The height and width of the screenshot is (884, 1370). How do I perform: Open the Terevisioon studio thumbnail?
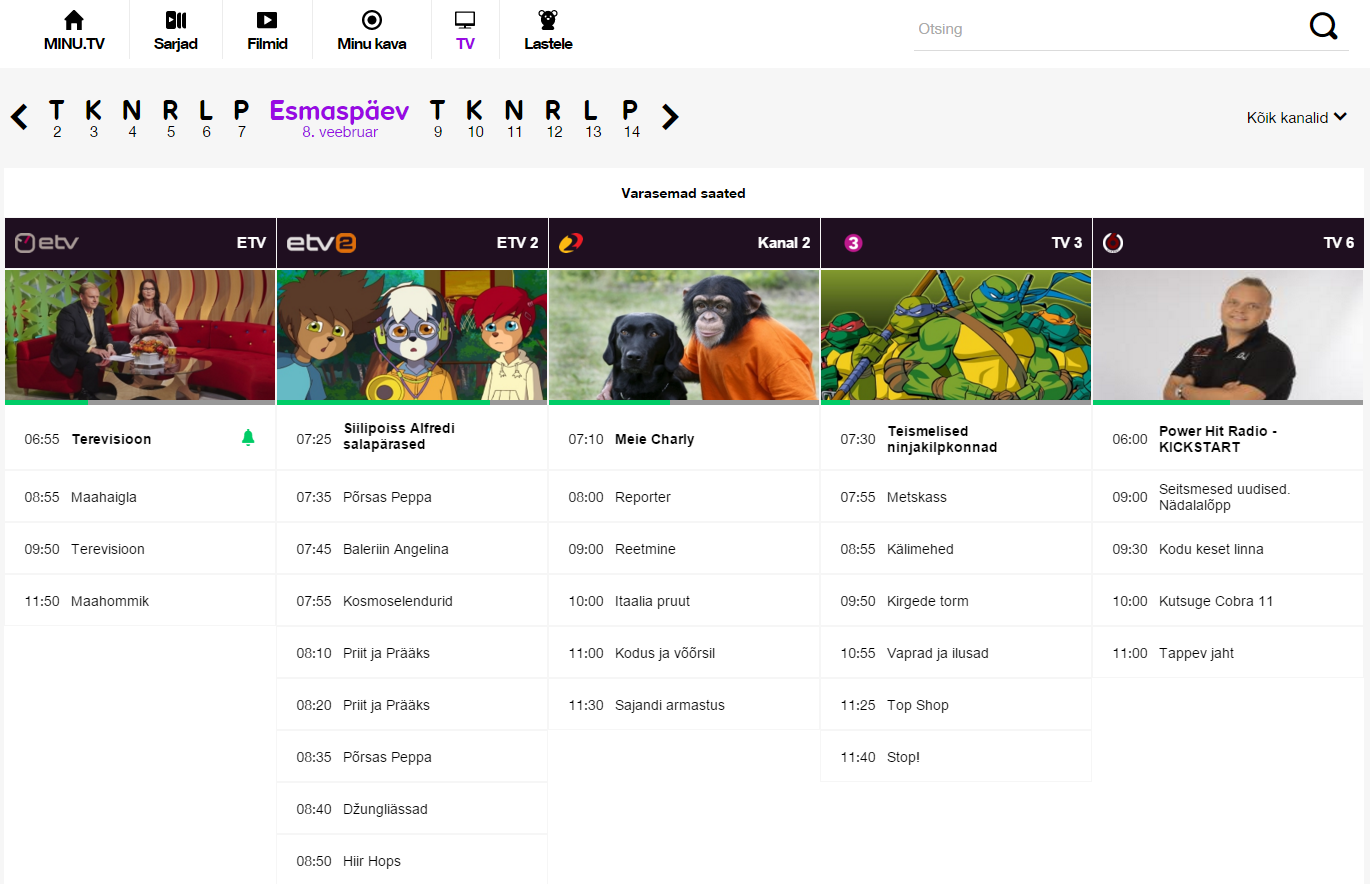[140, 335]
